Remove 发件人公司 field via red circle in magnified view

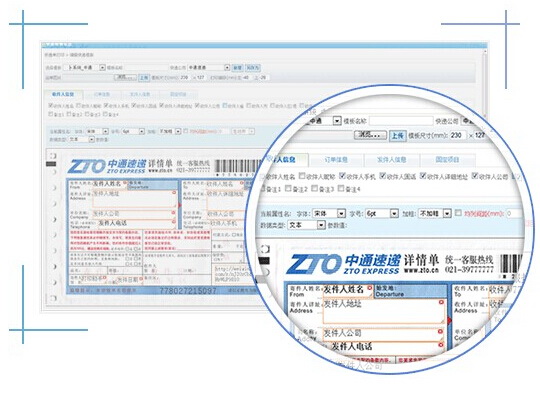click(440, 331)
